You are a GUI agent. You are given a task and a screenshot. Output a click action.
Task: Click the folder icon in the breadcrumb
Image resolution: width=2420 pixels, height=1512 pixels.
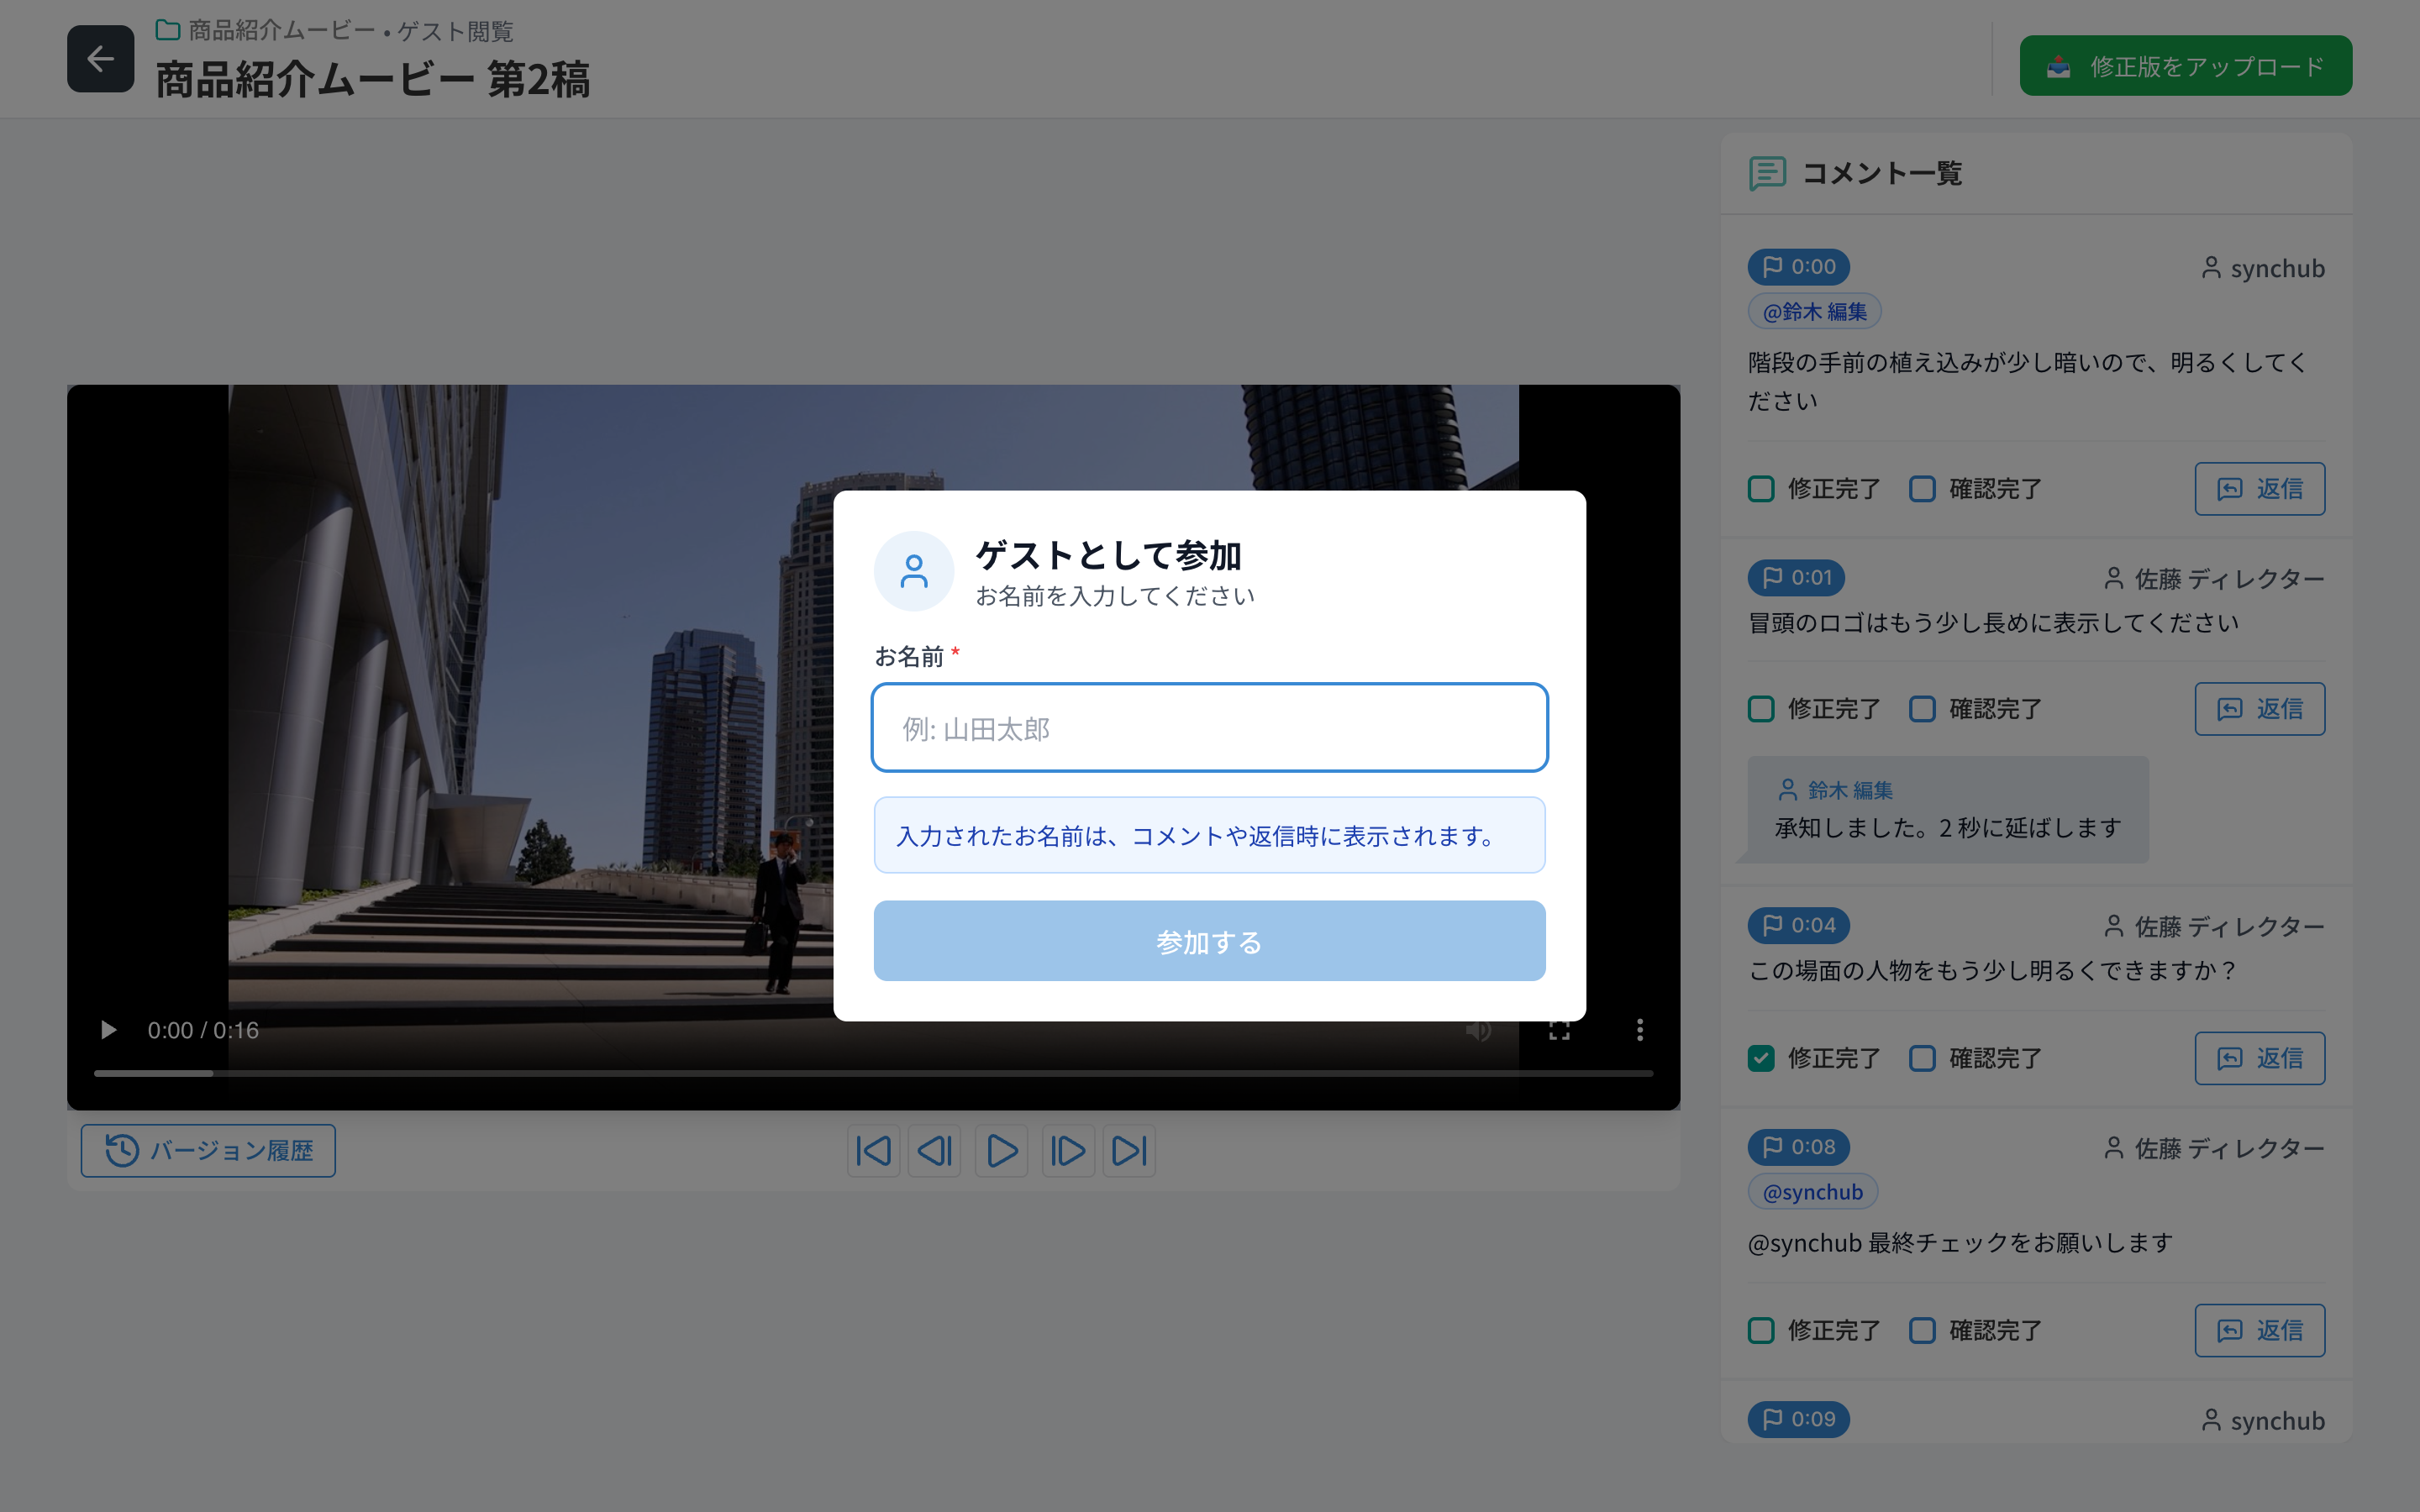coord(168,31)
